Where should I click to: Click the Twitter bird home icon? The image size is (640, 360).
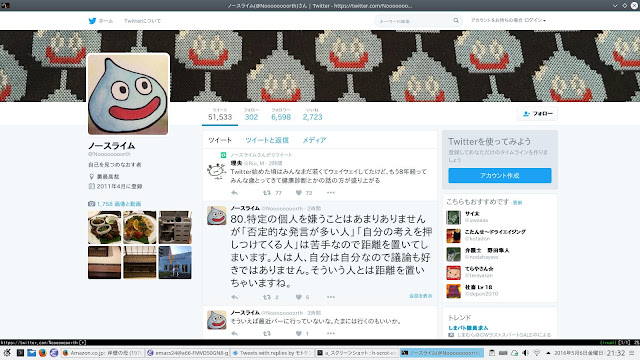tap(93, 20)
